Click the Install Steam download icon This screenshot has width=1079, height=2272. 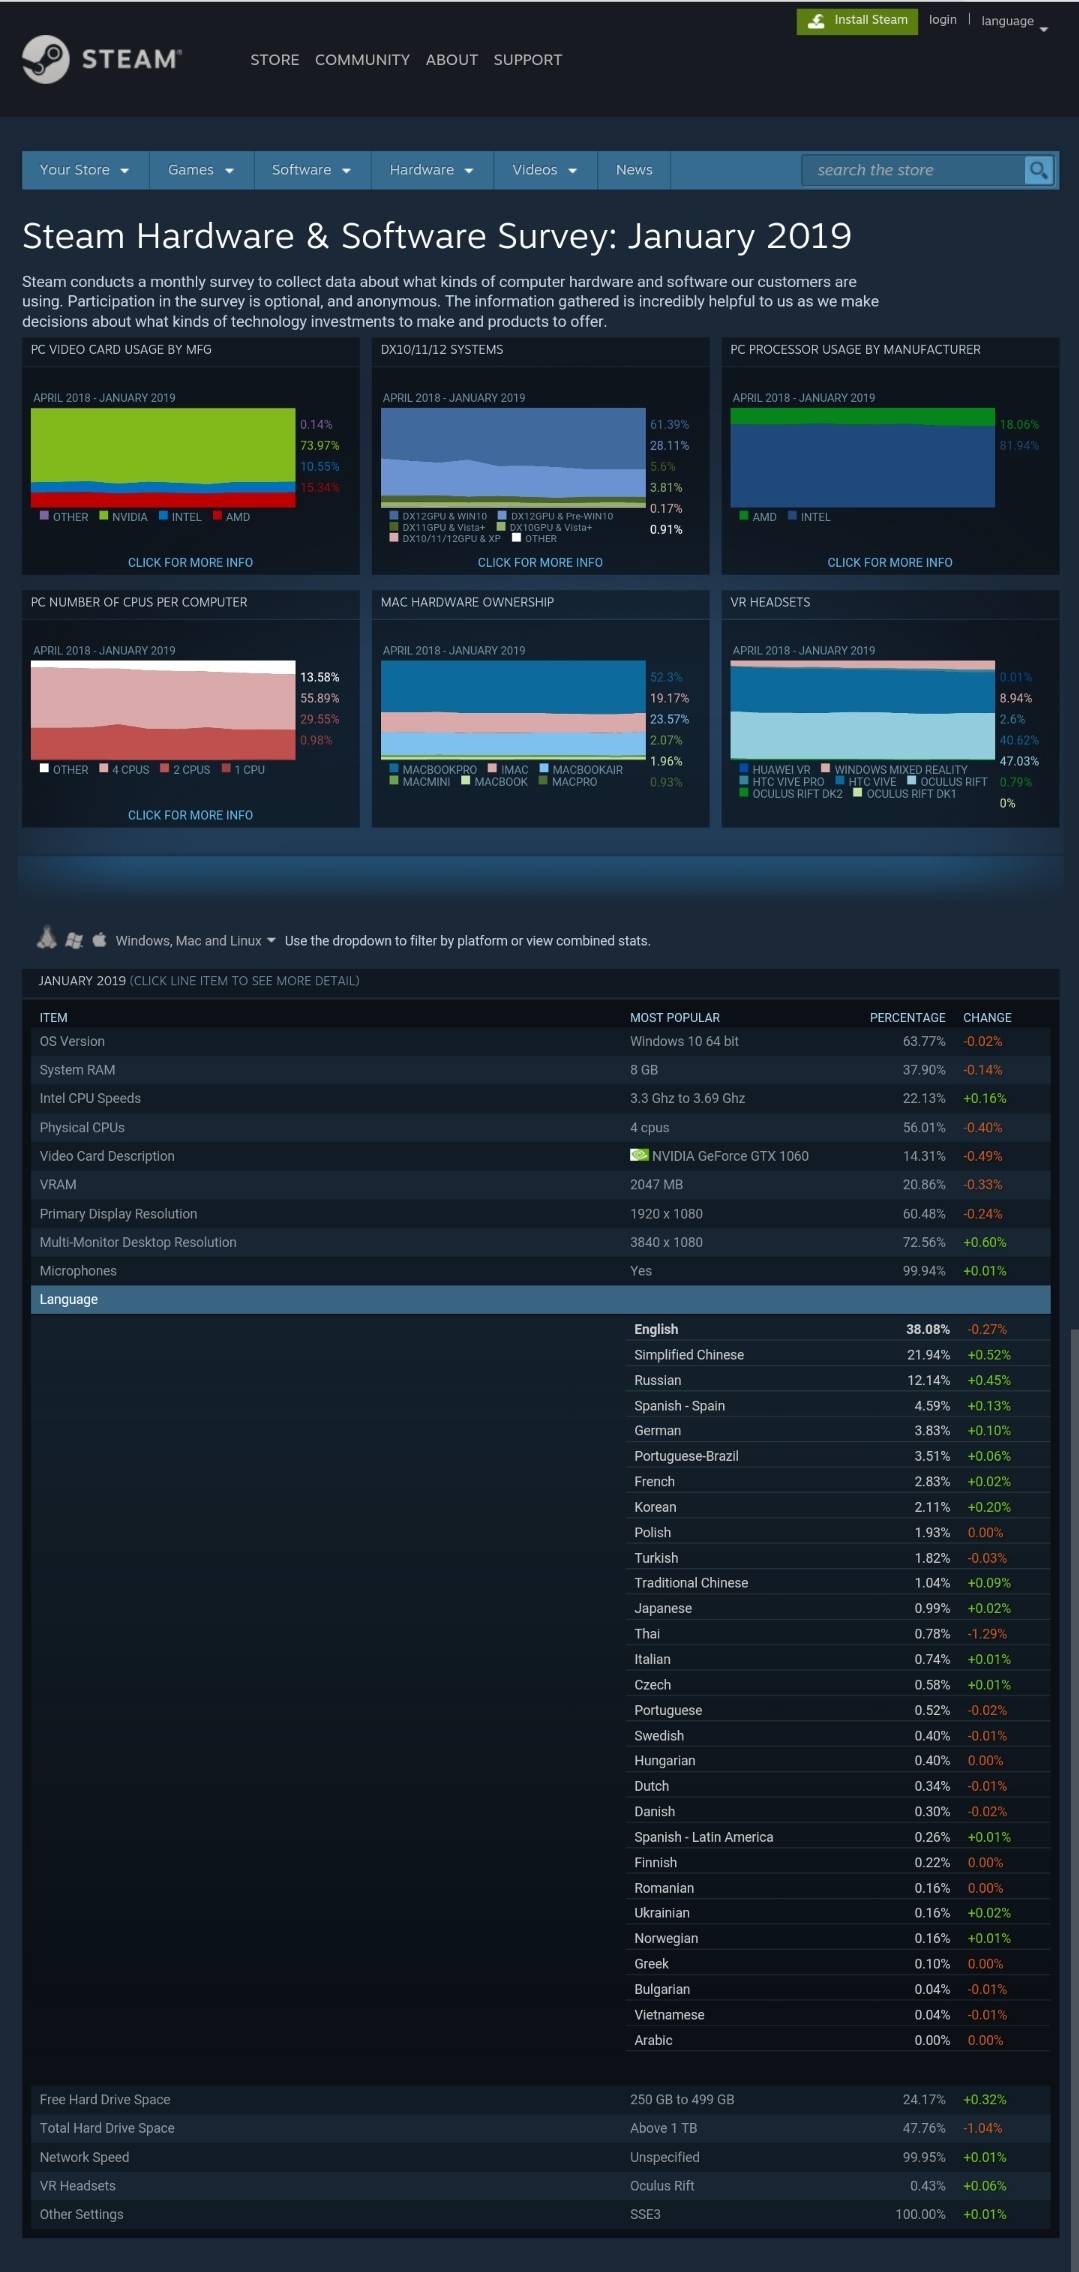tap(816, 21)
